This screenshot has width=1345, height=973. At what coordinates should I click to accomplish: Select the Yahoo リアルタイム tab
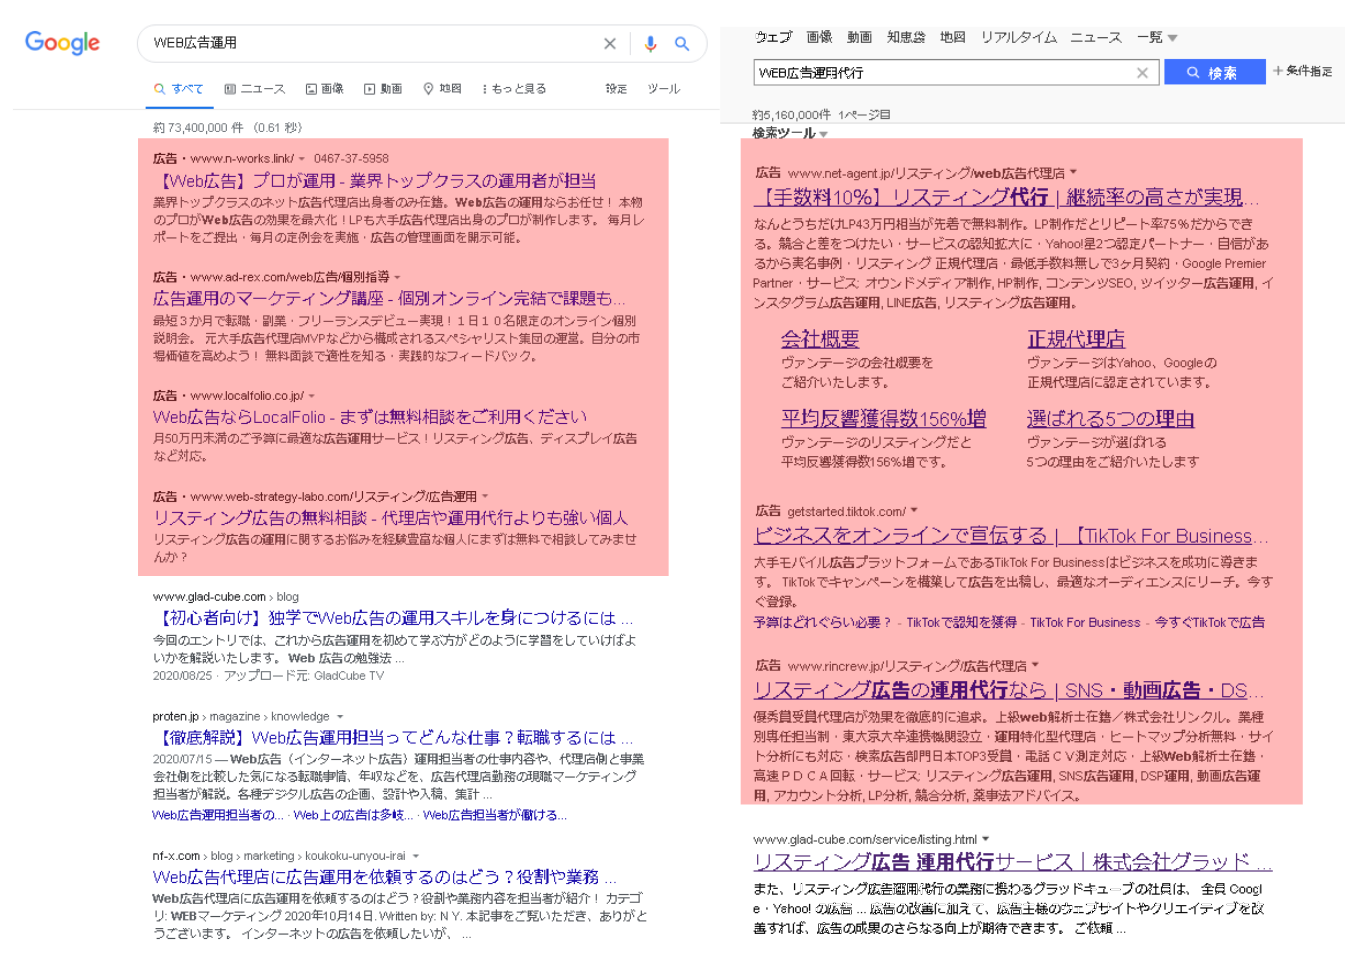[1018, 37]
